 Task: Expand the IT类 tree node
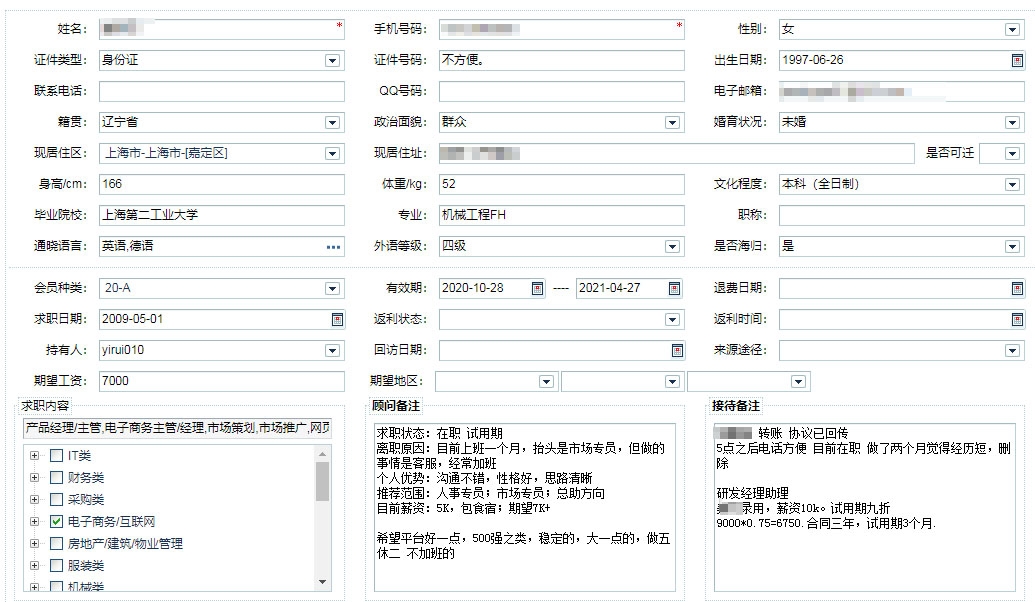coord(34,455)
